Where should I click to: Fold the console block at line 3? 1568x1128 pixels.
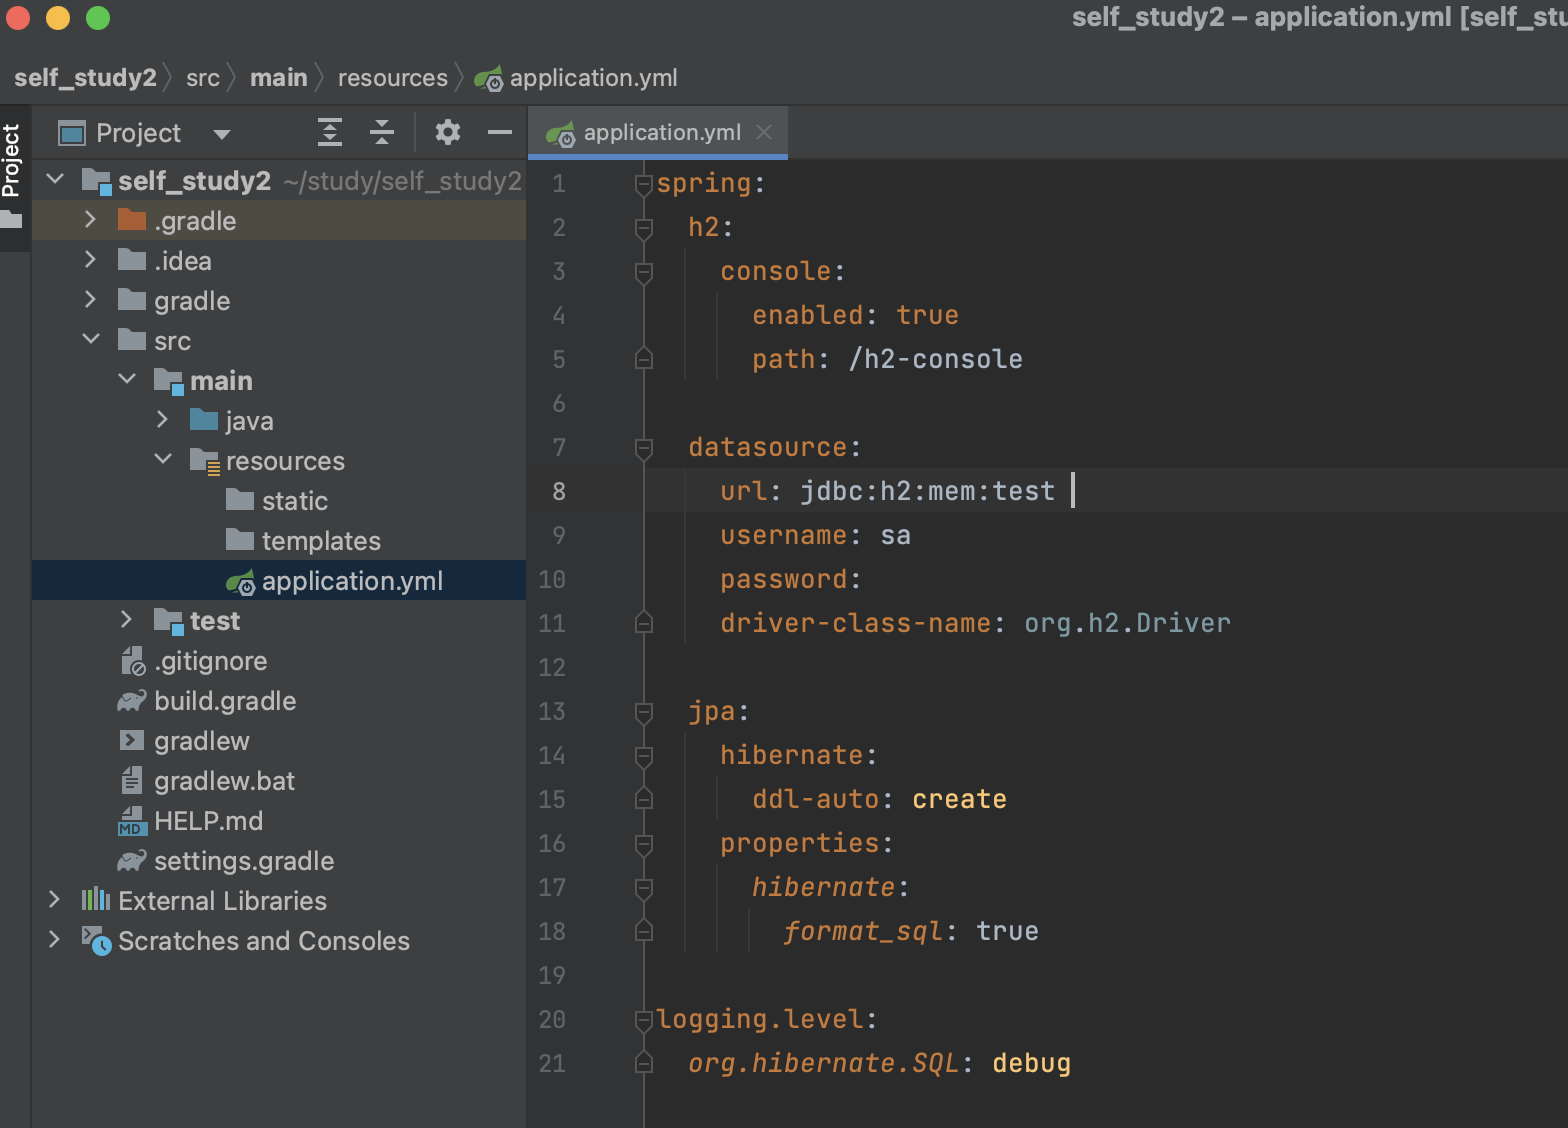pos(644,272)
